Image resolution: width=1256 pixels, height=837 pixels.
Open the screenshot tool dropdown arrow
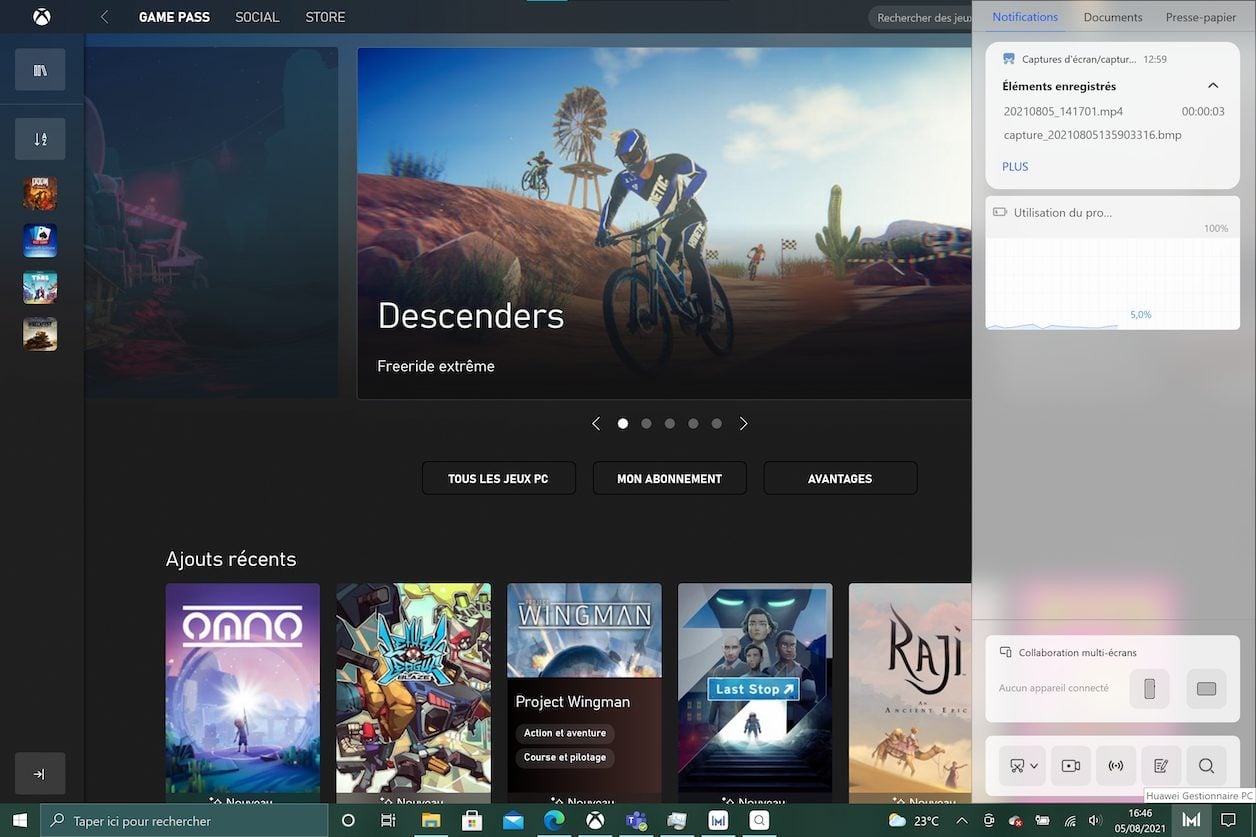[1034, 766]
